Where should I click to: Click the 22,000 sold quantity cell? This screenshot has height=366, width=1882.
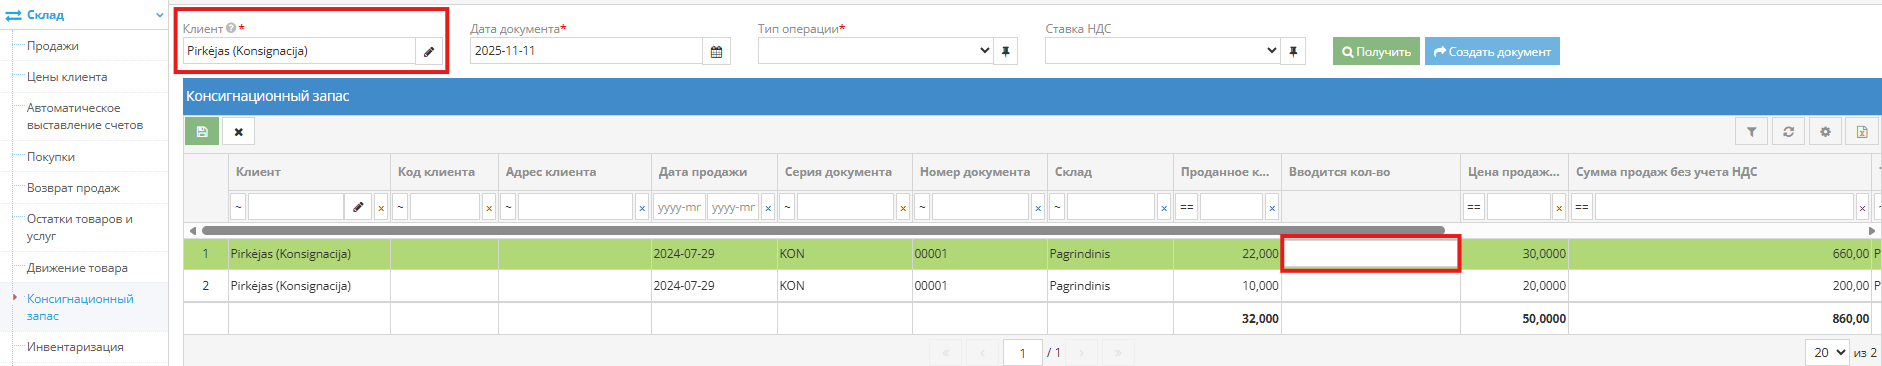coord(1227,254)
